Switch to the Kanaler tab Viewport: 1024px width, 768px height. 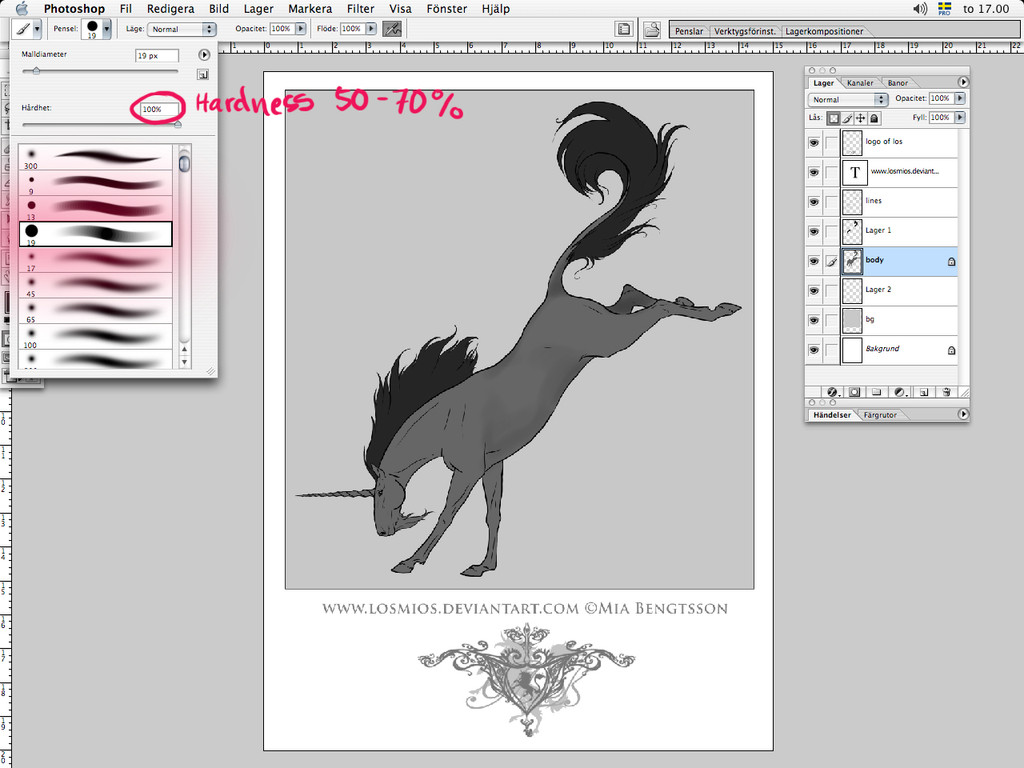tap(860, 83)
